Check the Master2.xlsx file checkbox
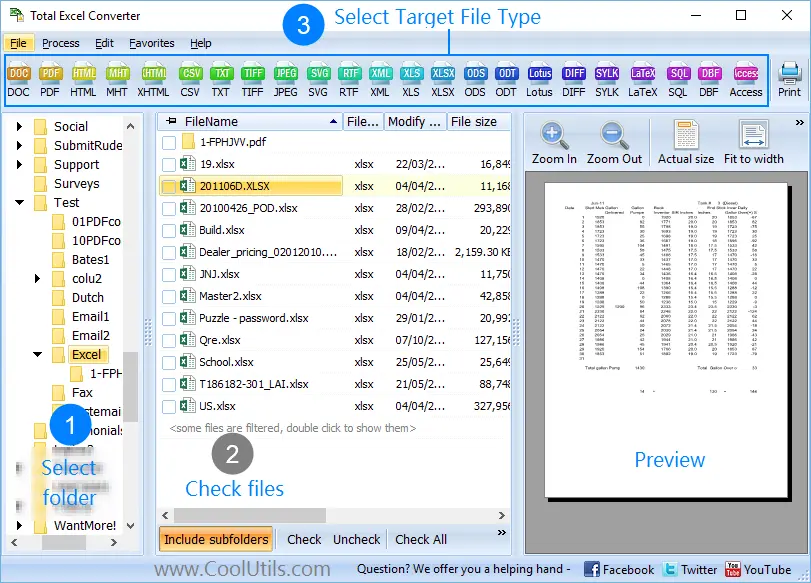Viewport: 811px width, 583px height. point(167,296)
